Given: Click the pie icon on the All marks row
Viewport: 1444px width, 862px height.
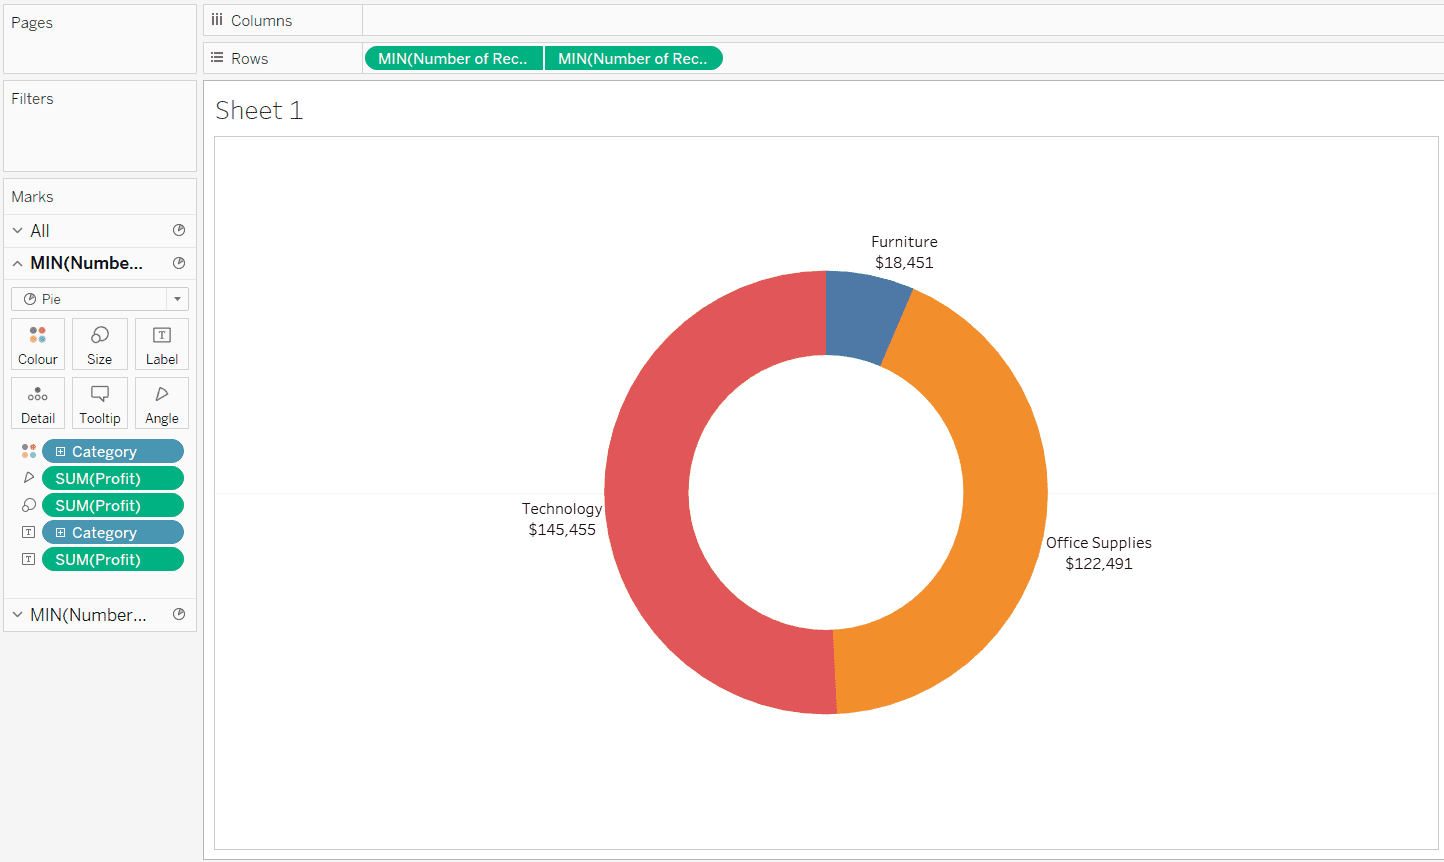Looking at the screenshot, I should tap(179, 230).
